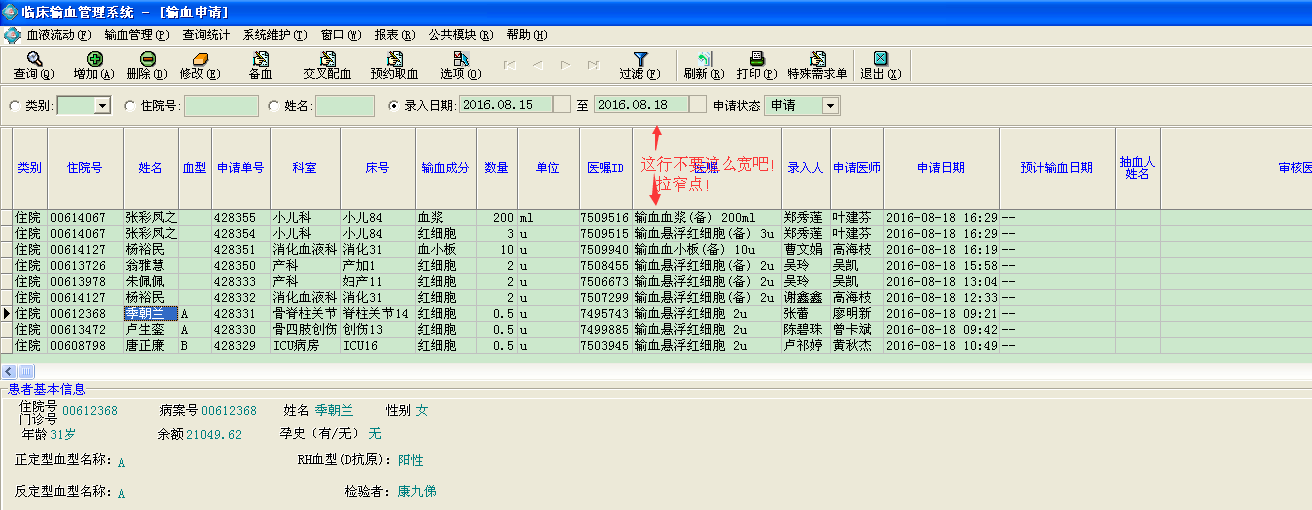Image resolution: width=1312 pixels, height=510 pixels.
Task: Click the horizontal scrollbar left arrow
Action: (8, 371)
